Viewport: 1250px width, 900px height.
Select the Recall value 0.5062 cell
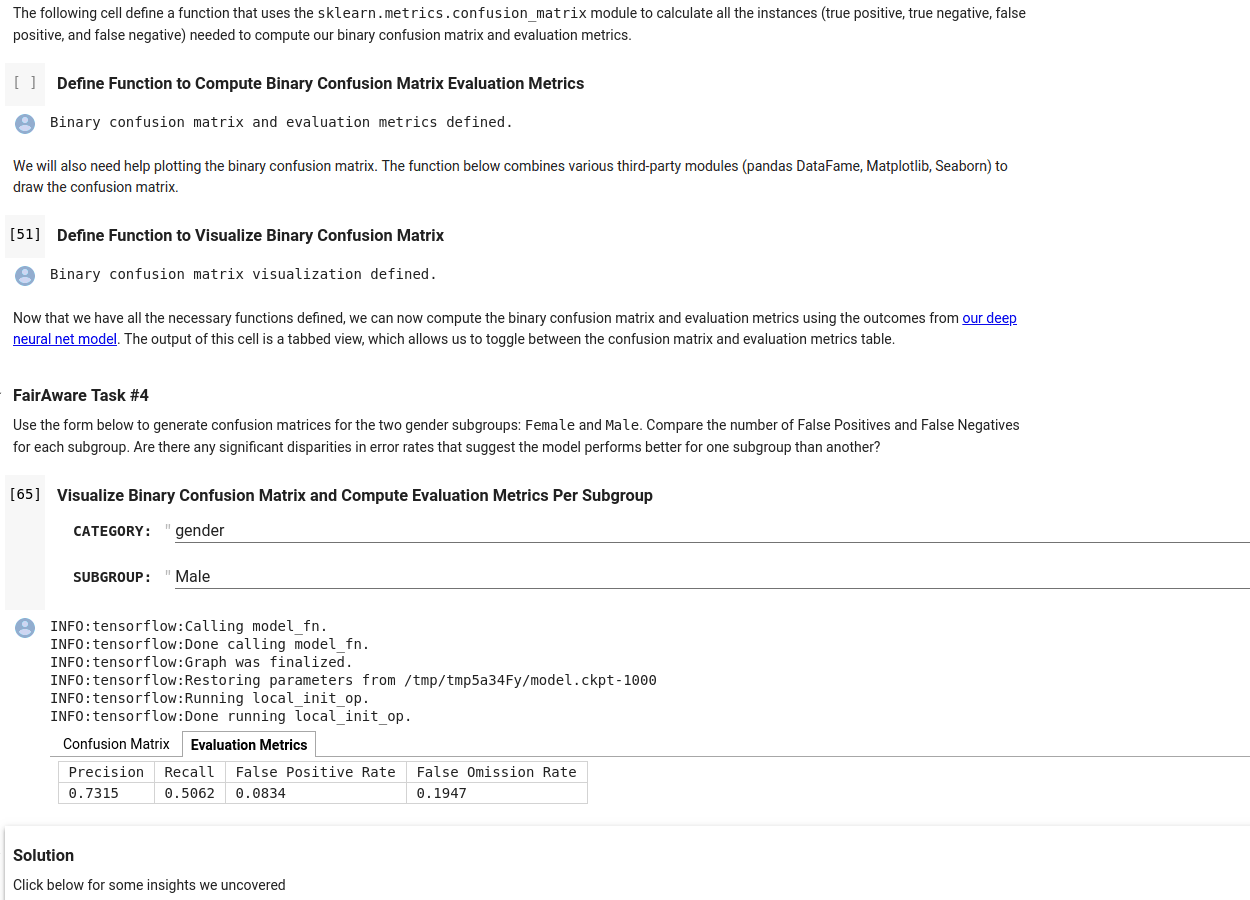(x=189, y=793)
